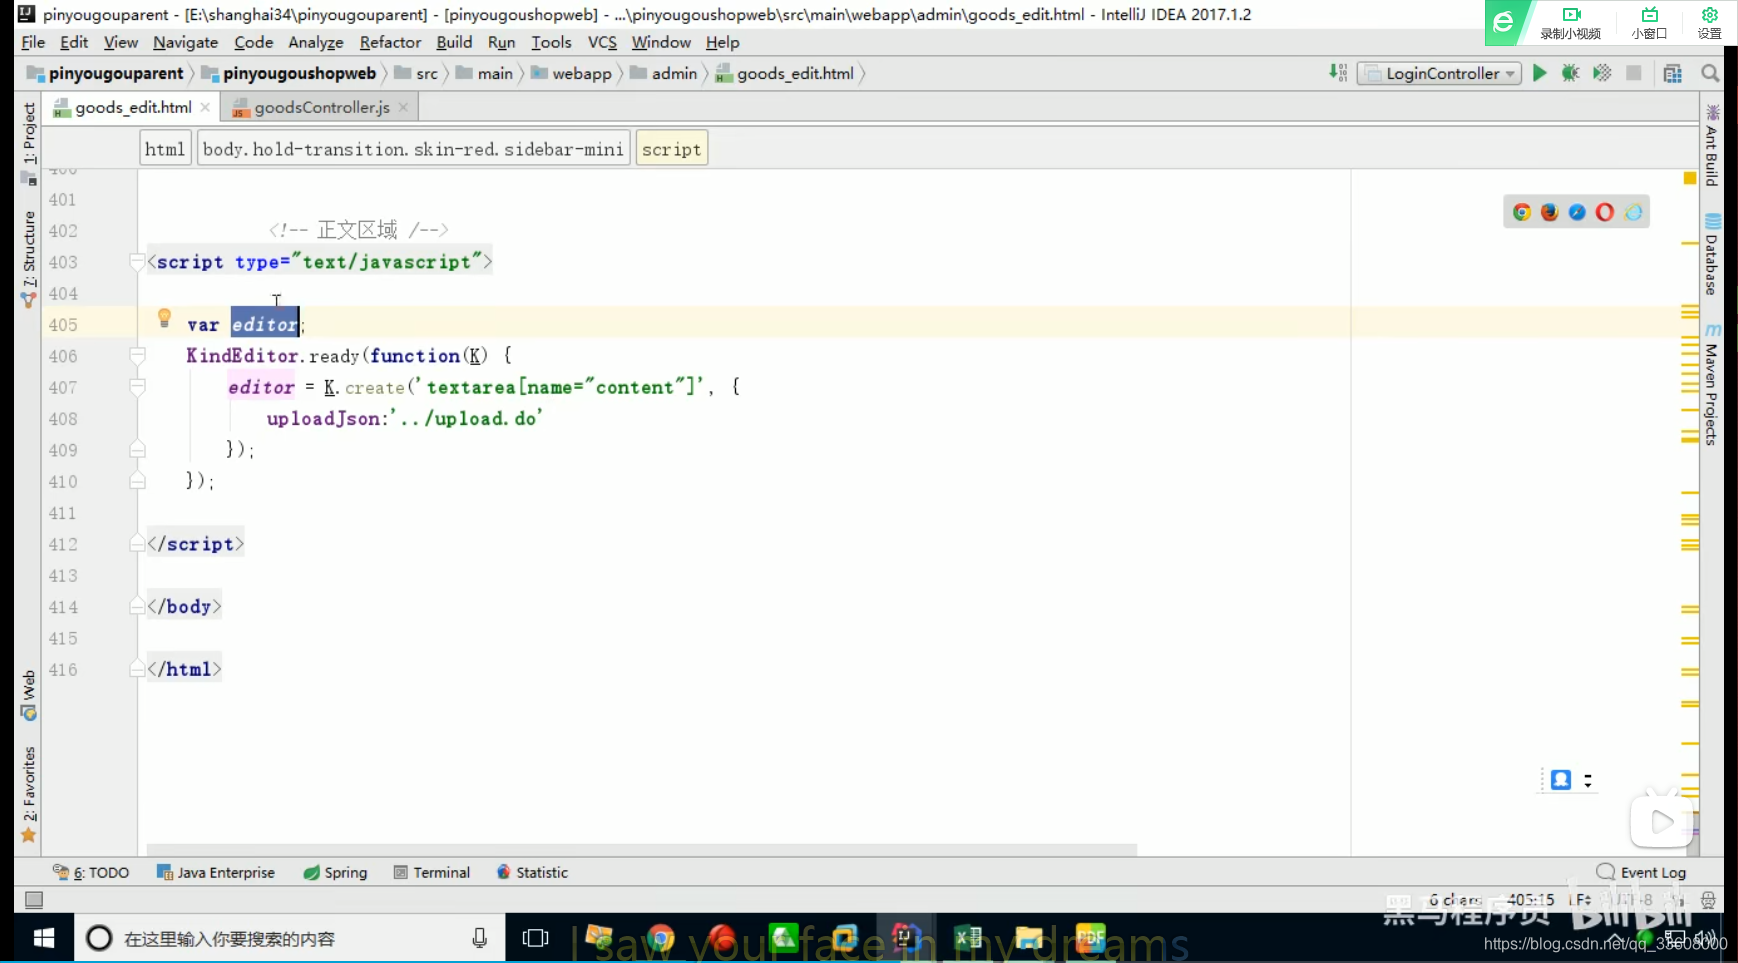
Task: Open the LoginController run configuration dropdown
Action: pyautogui.click(x=1439, y=73)
